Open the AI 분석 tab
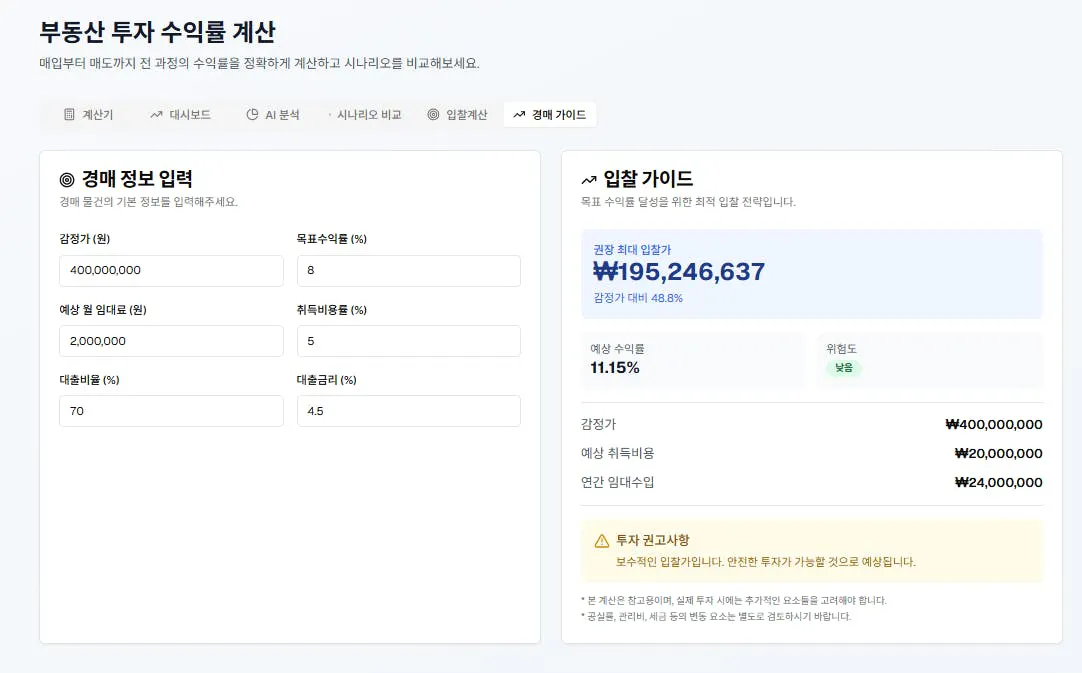The height and width of the screenshot is (673, 1082). click(x=273, y=115)
